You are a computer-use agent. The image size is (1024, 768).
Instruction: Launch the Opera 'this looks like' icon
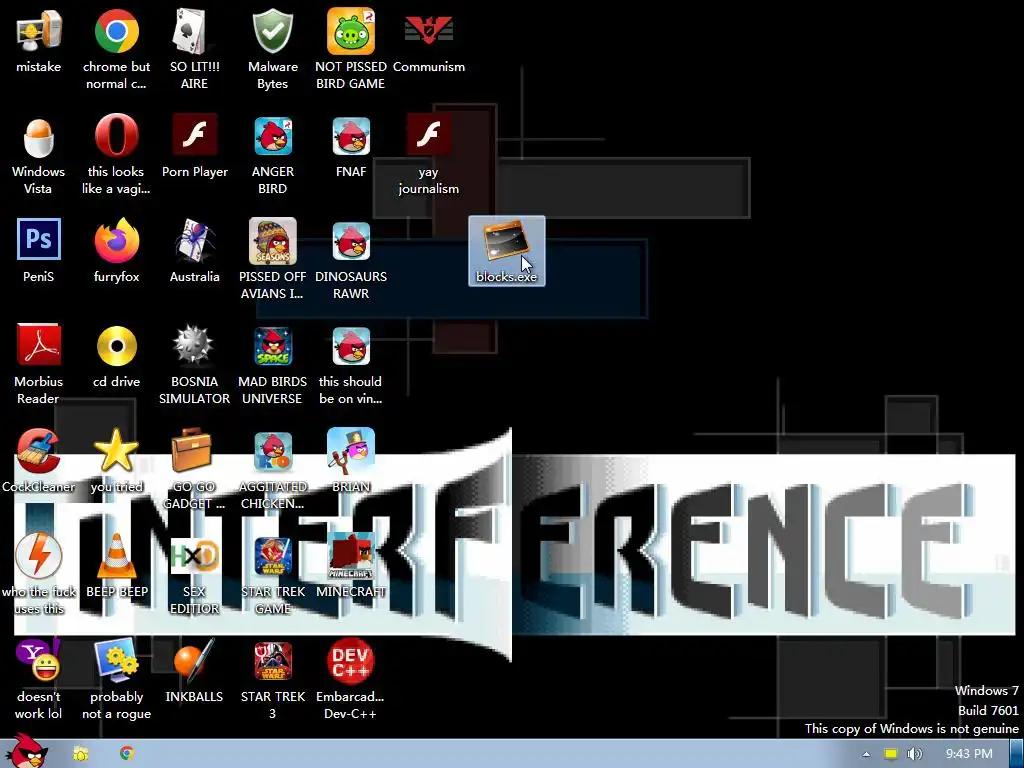tap(116, 136)
